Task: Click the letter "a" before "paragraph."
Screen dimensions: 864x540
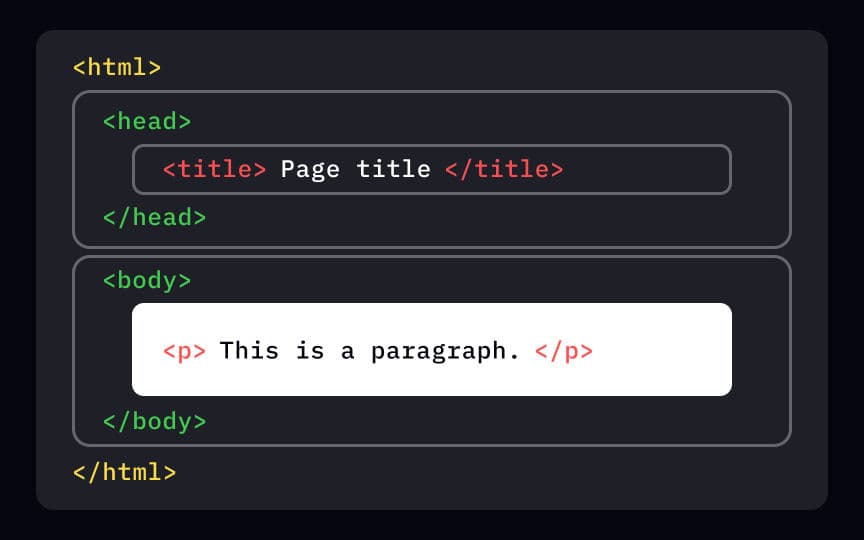Action: 347,351
